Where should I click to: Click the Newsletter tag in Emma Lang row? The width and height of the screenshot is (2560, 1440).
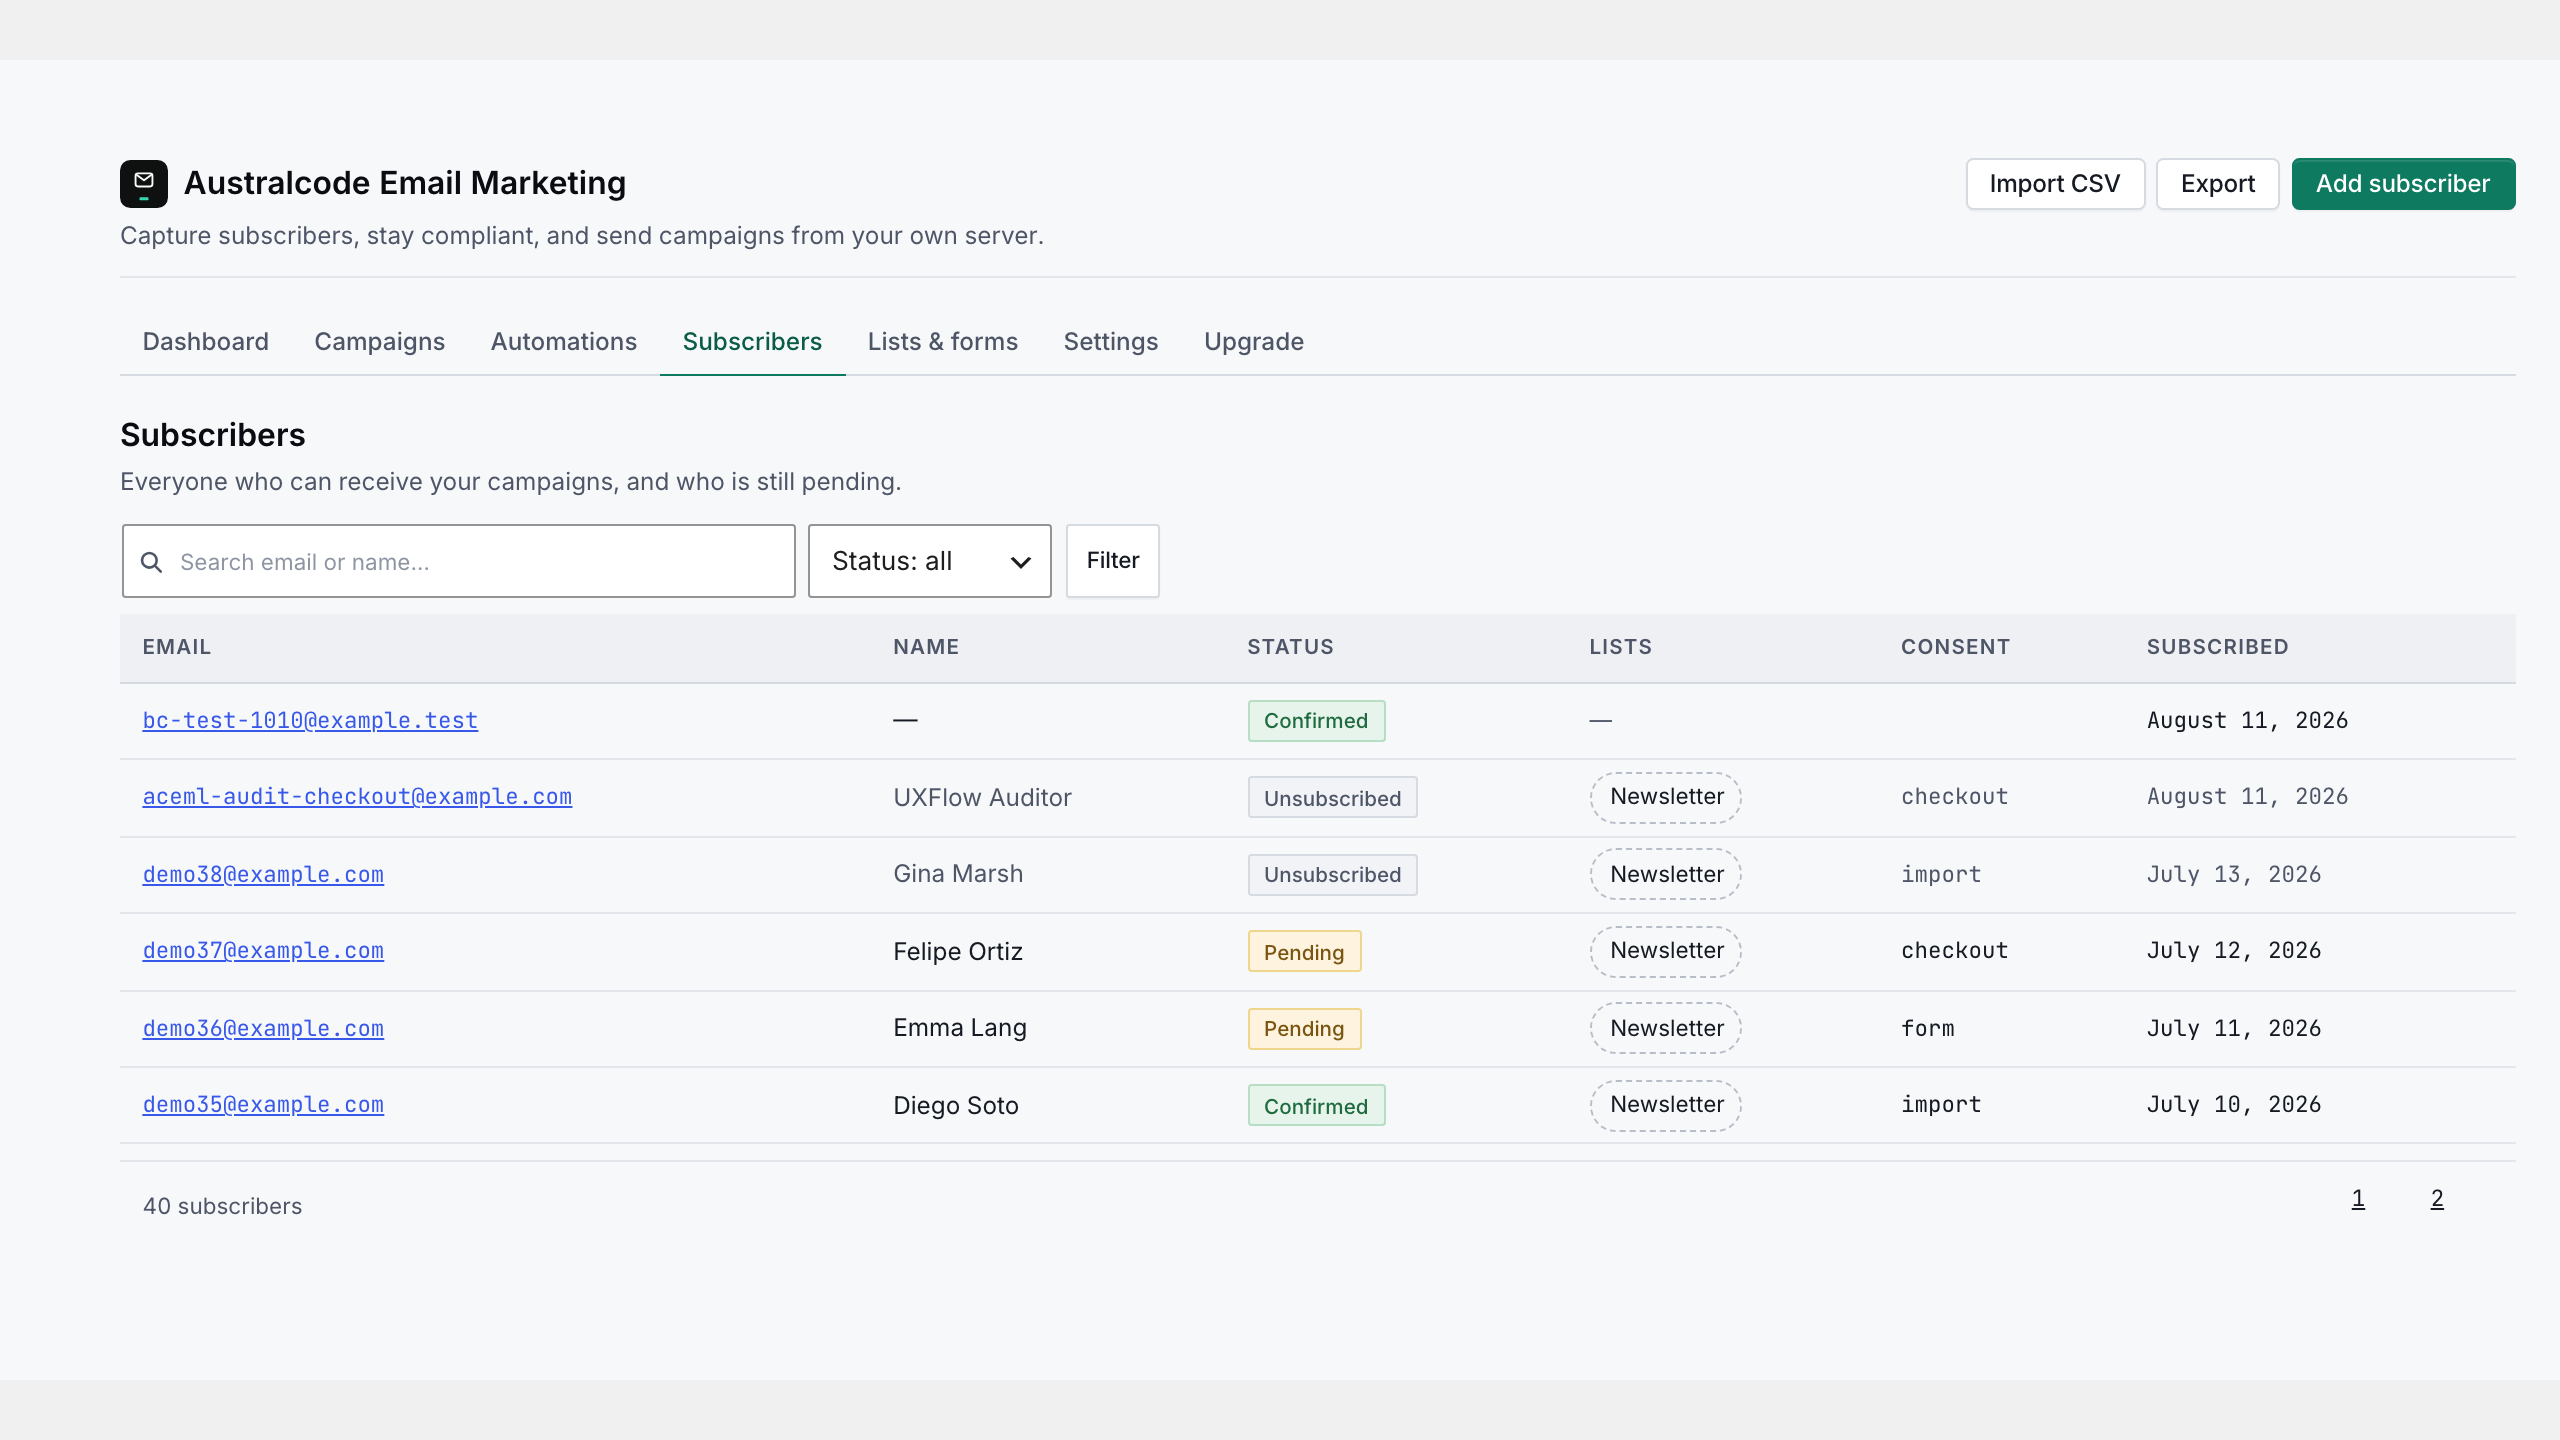pos(1666,1028)
